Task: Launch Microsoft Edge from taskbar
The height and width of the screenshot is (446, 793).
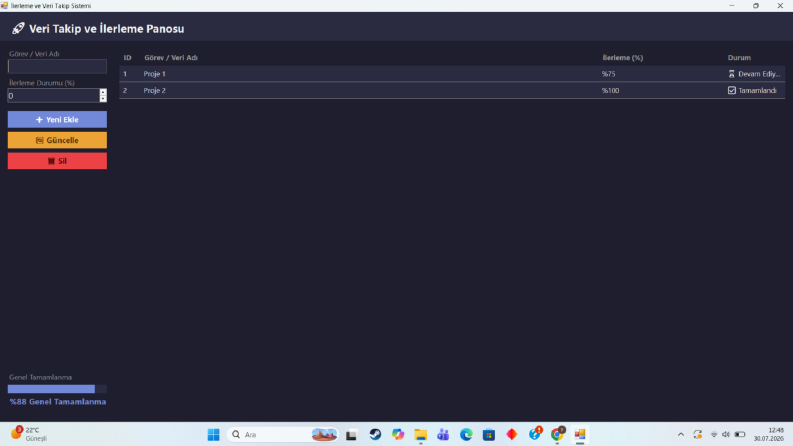Action: point(466,434)
